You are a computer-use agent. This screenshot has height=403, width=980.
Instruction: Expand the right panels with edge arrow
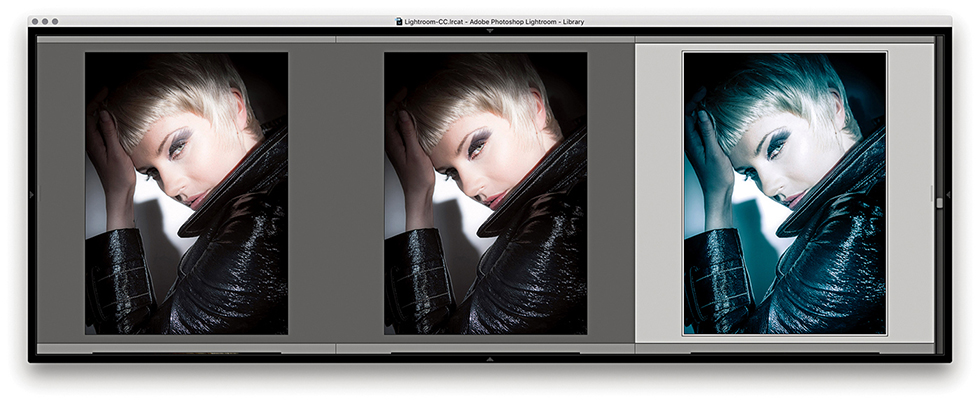947,195
